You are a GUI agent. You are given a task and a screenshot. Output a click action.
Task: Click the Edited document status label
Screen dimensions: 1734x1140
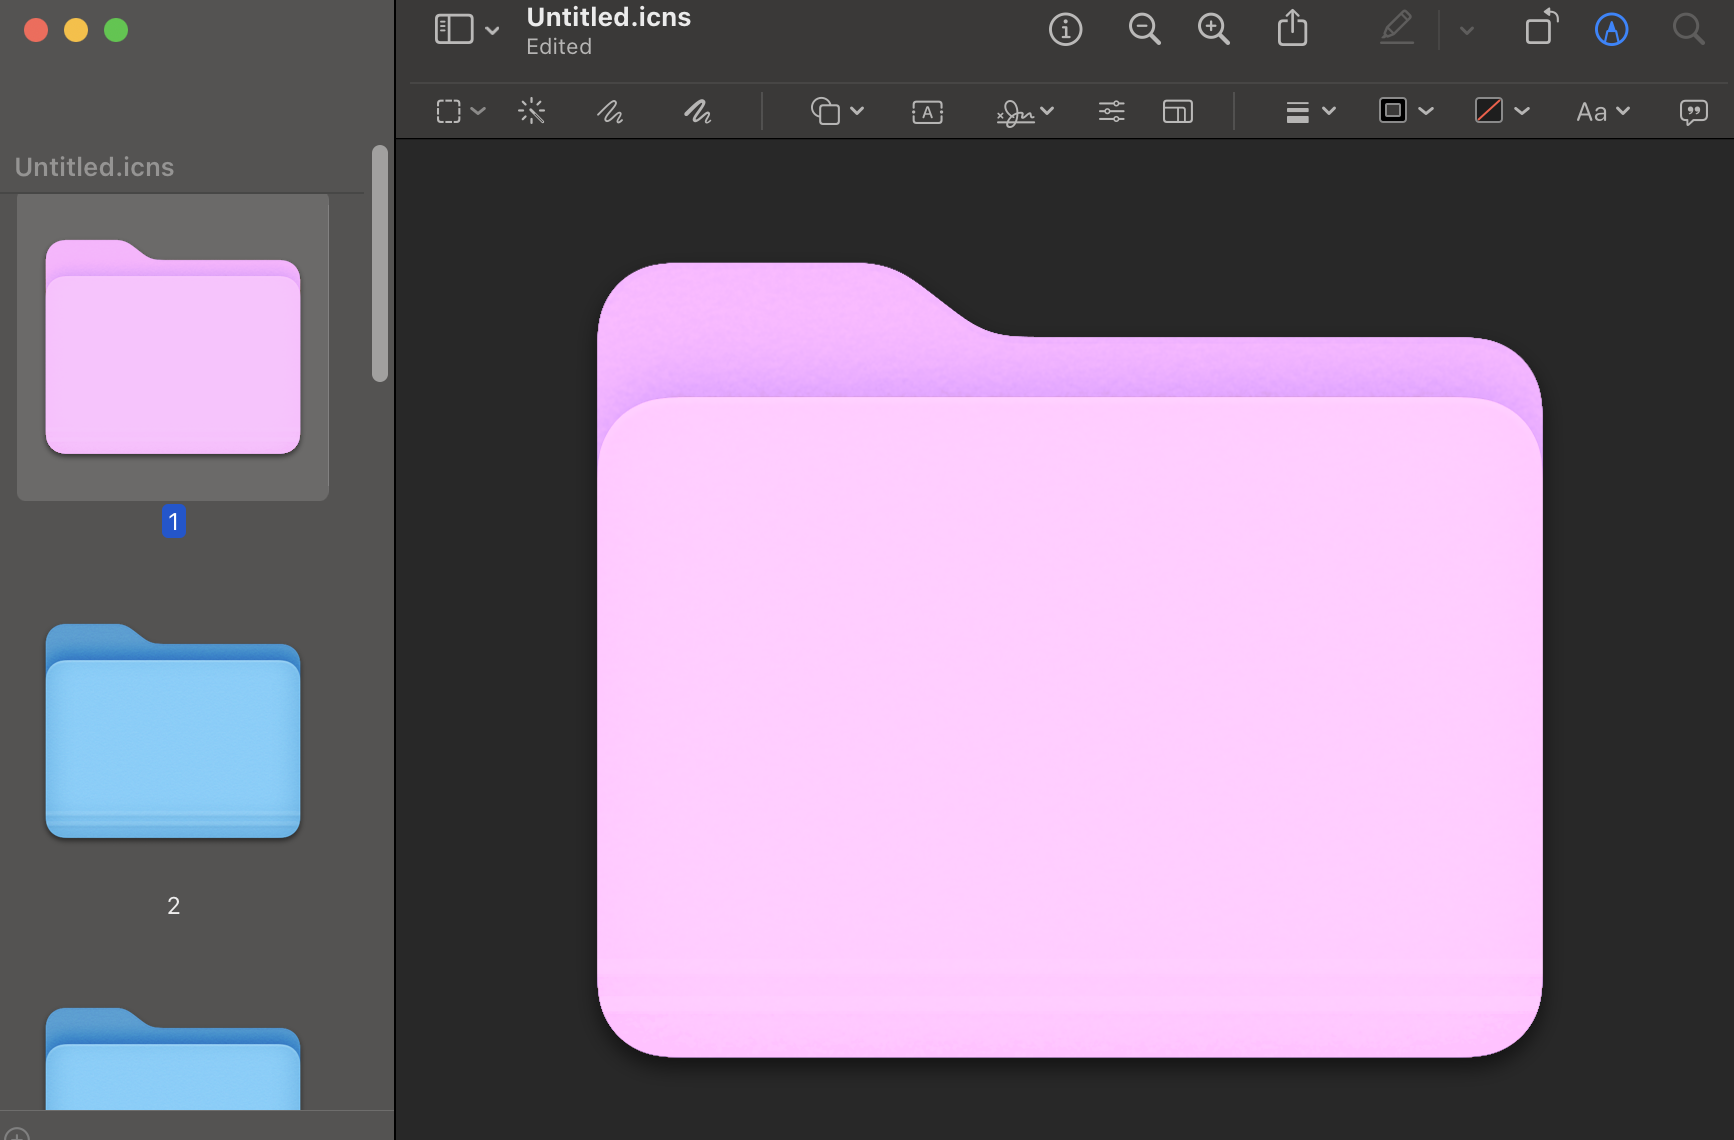coord(559,47)
